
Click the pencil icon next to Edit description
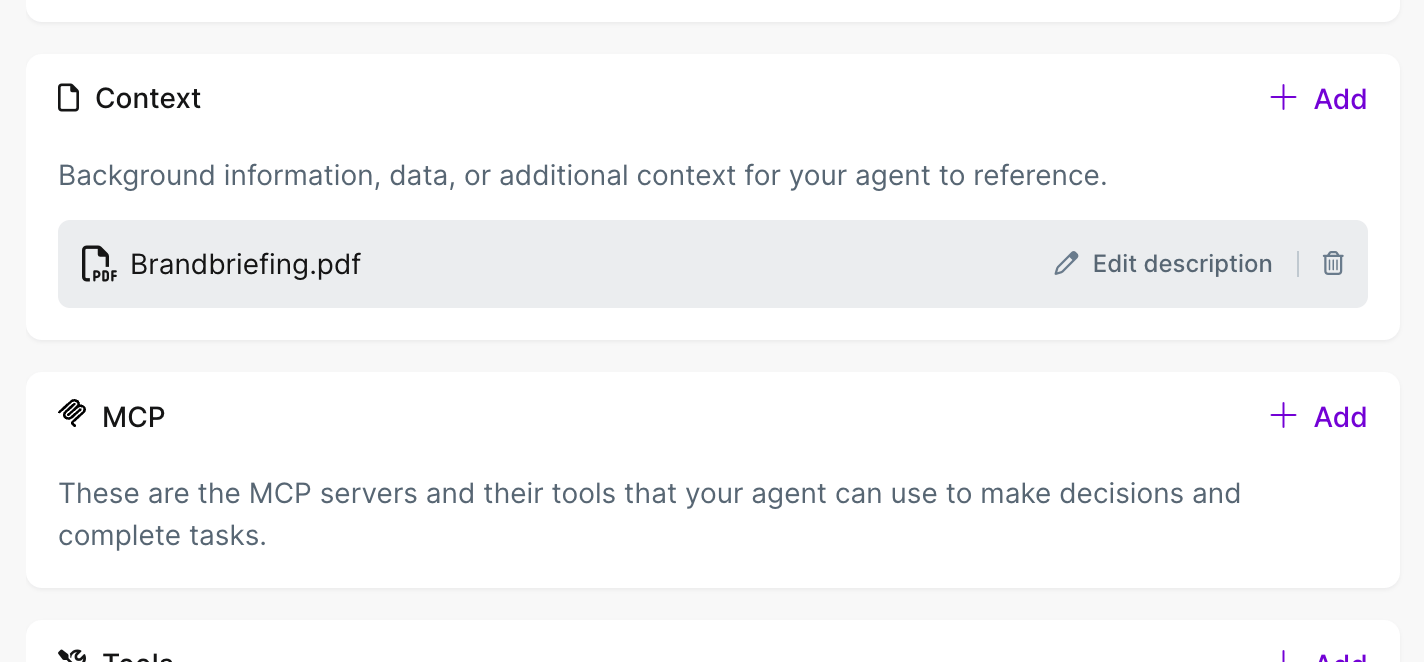point(1066,264)
